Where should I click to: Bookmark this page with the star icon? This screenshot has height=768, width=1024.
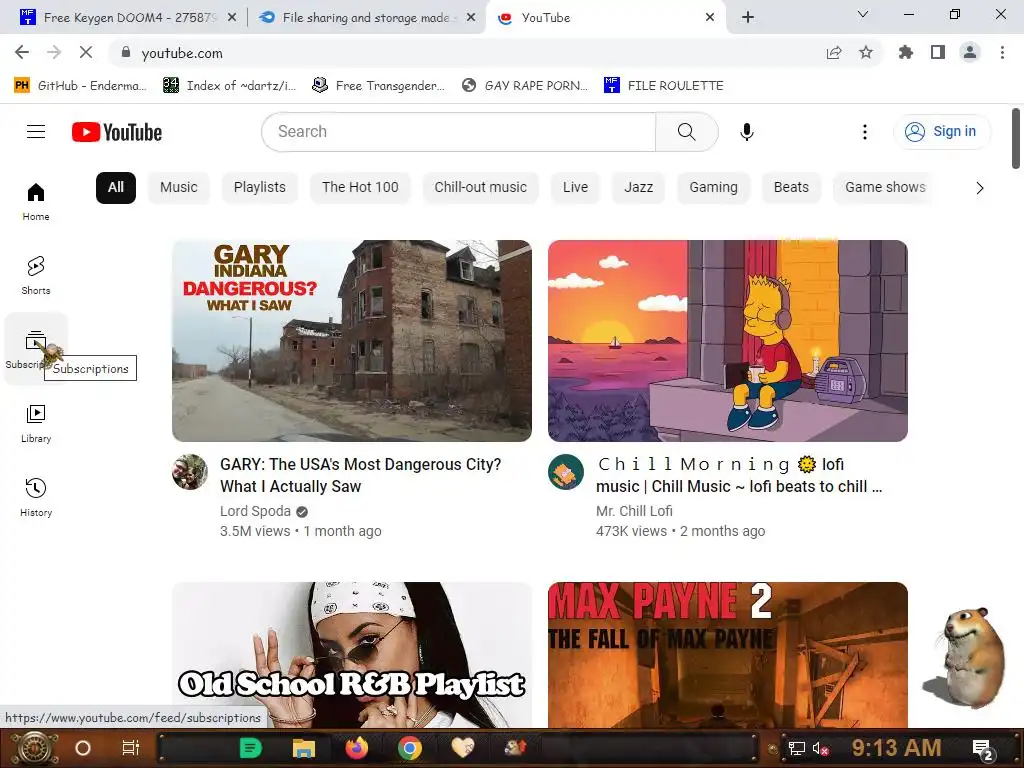coord(866,53)
